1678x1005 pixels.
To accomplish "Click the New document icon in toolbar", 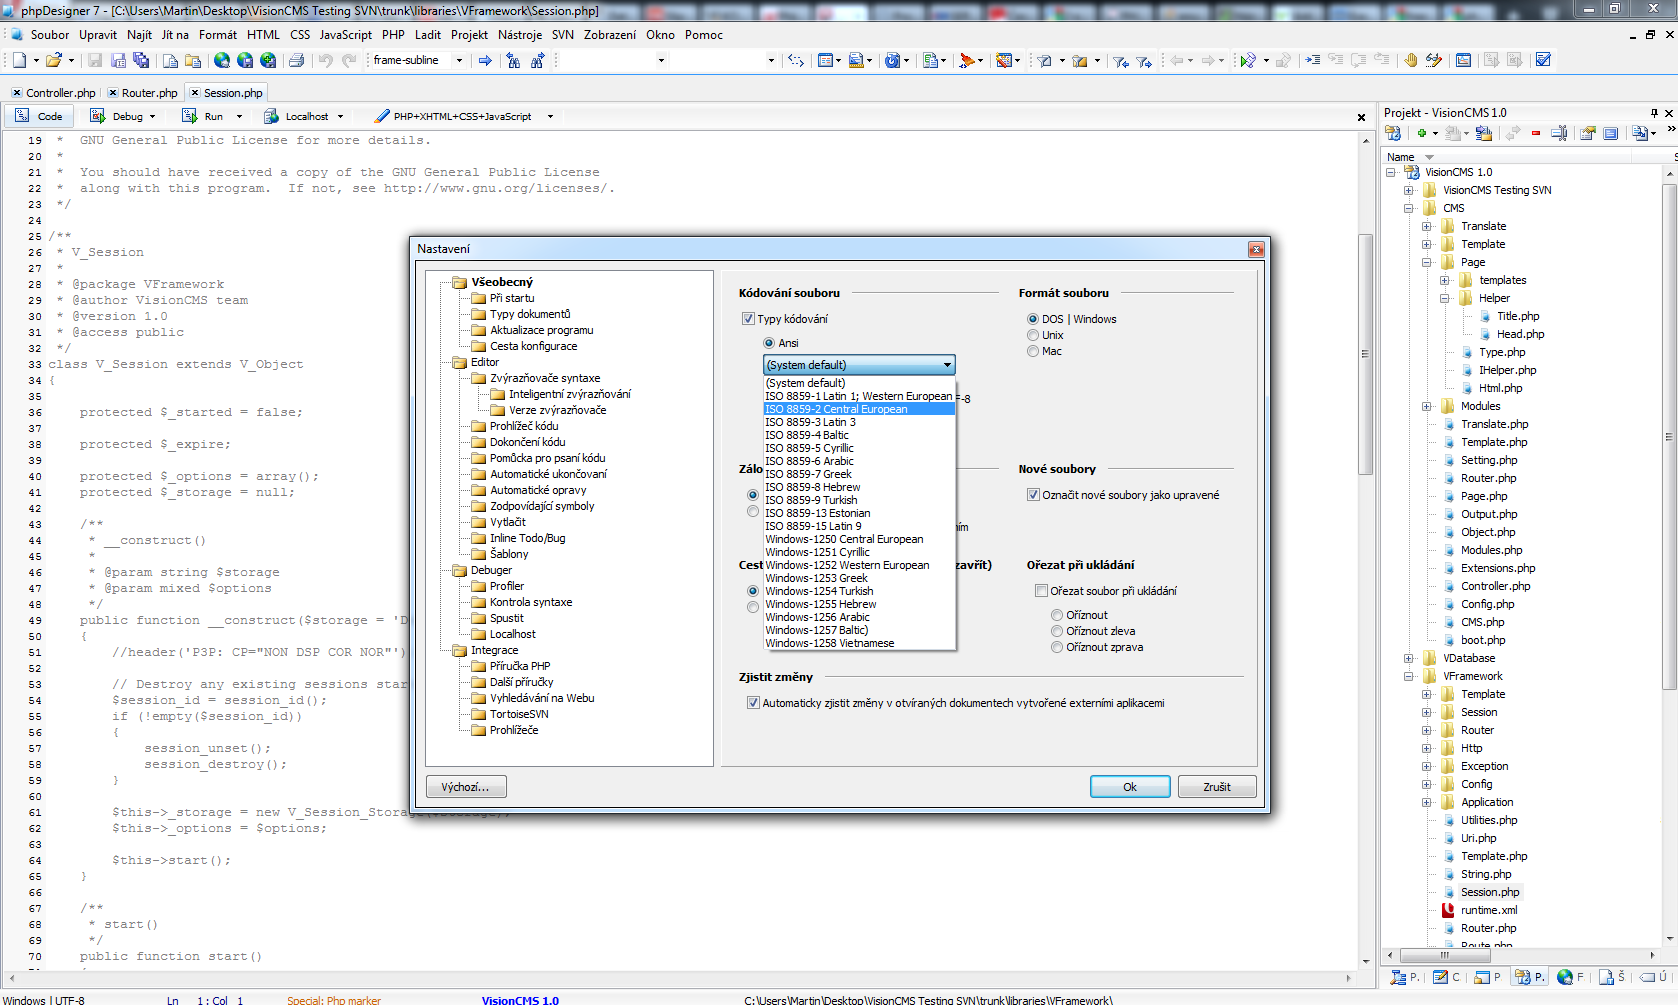I will click(19, 60).
